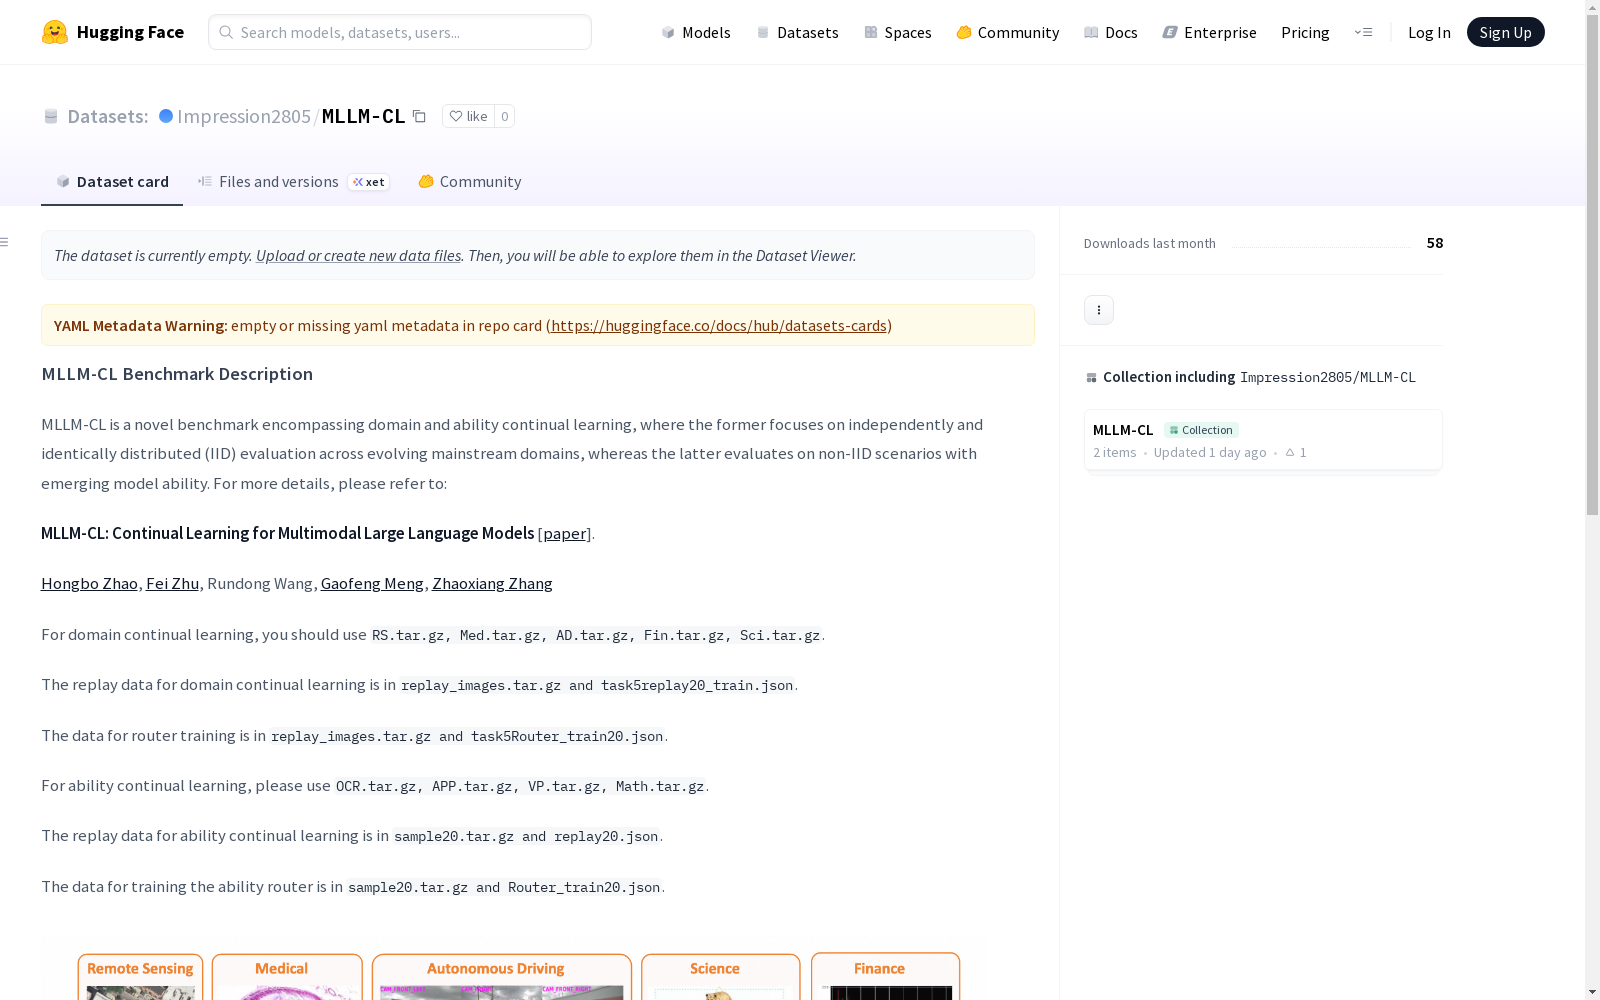1600x1000 pixels.
Task: Copy dataset name with the copy icon
Action: 420,116
